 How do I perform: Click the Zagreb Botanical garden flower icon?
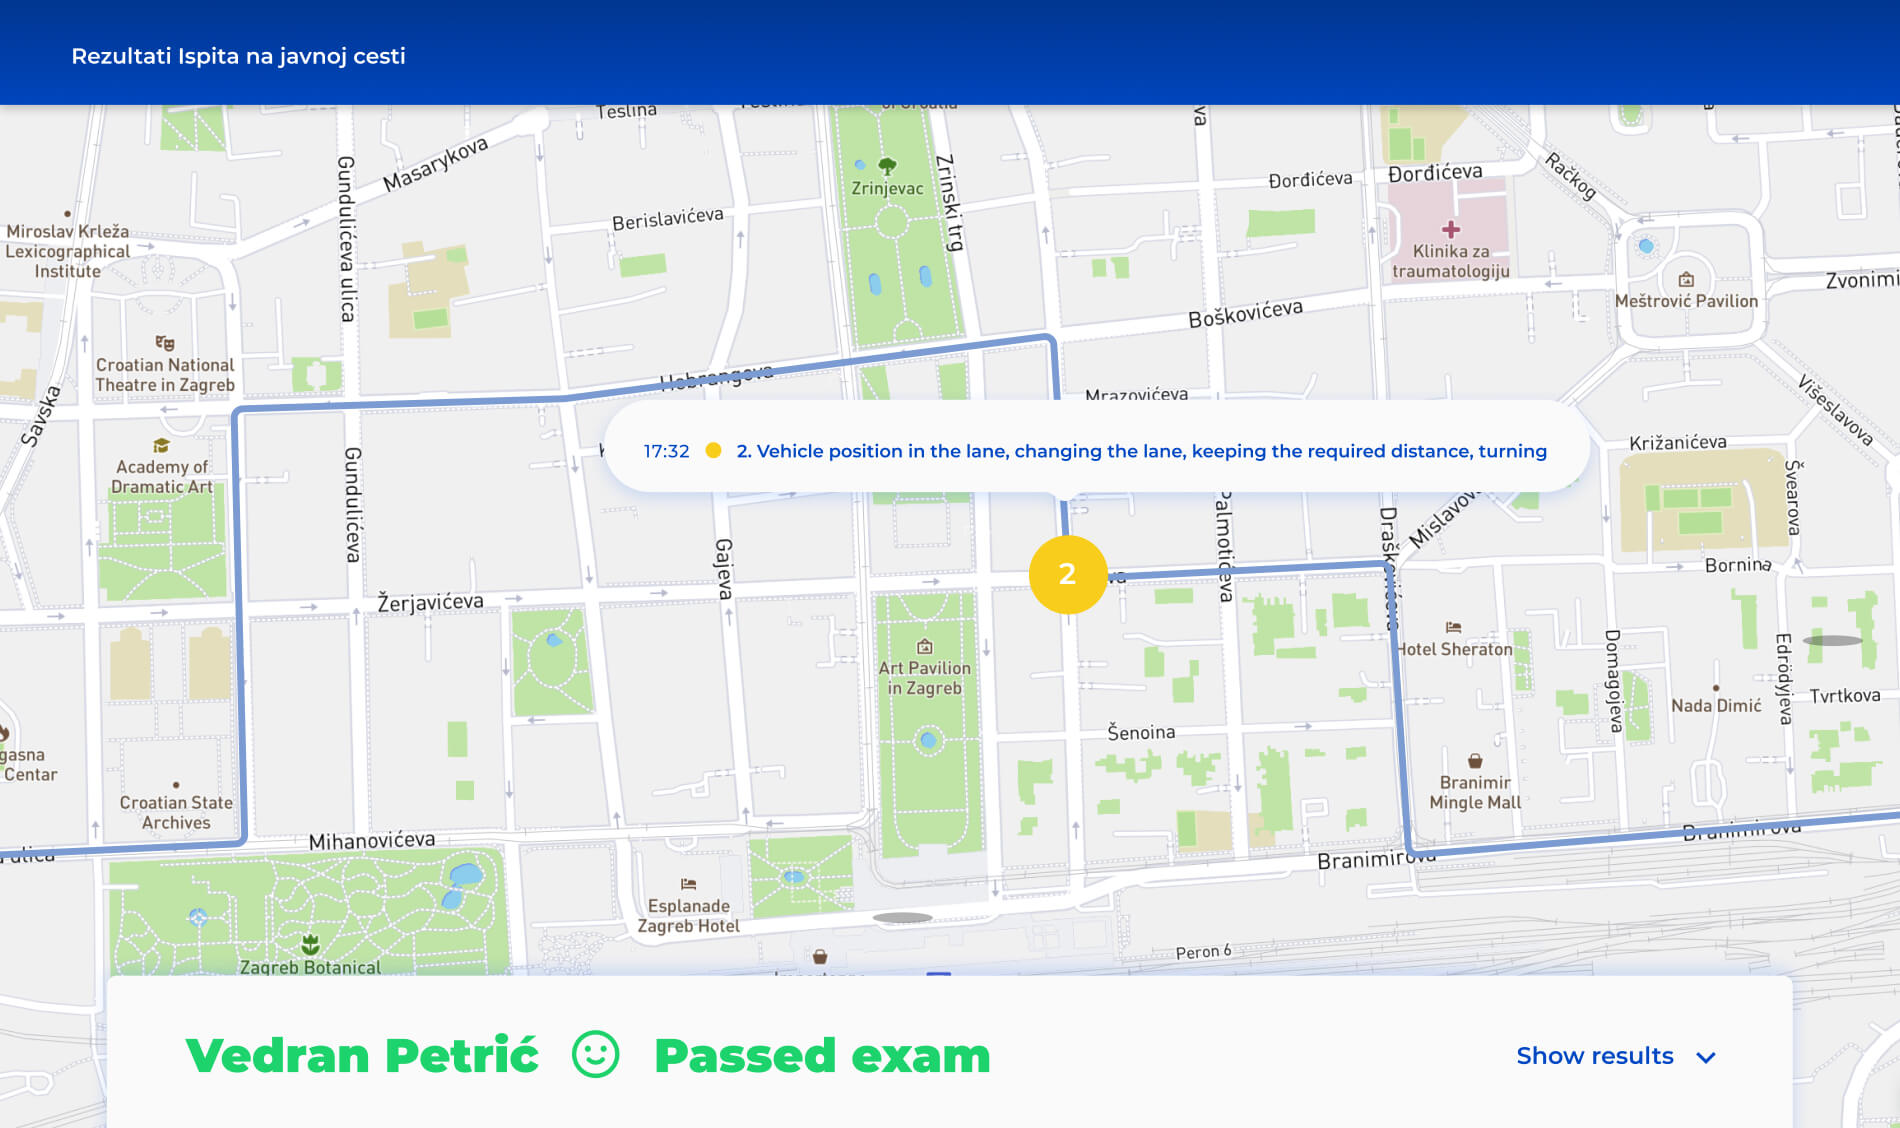point(310,944)
